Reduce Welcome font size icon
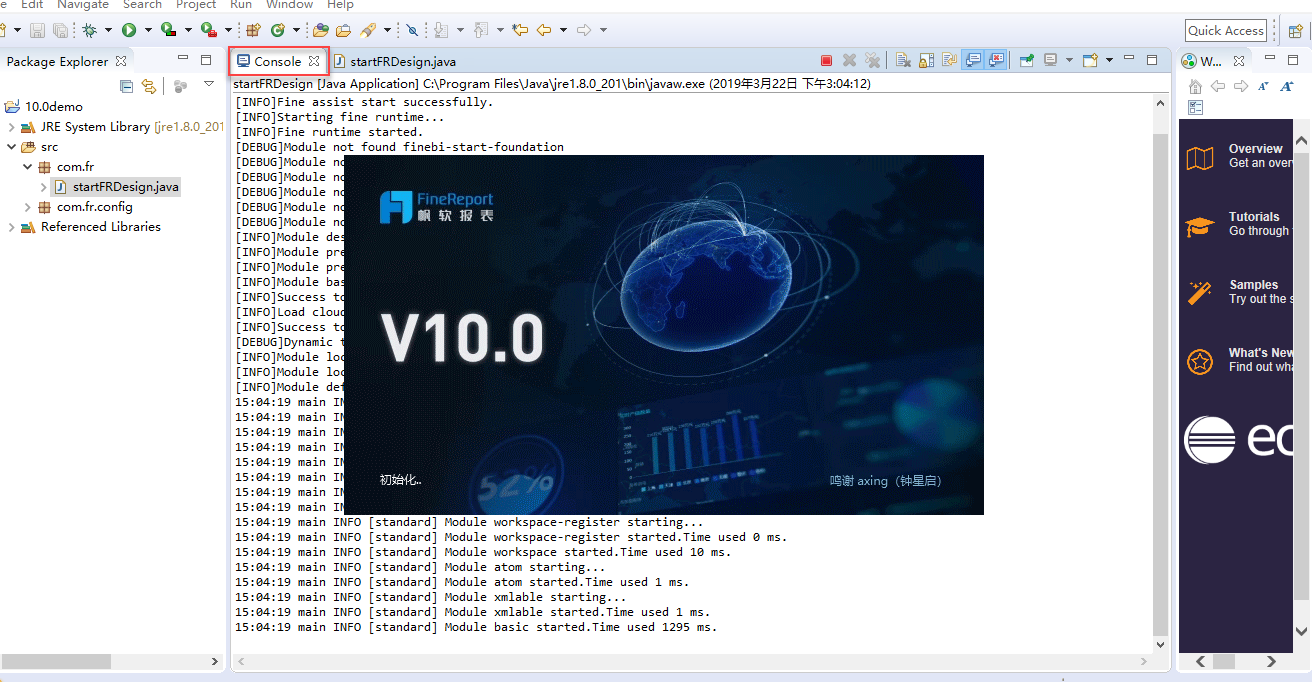The width and height of the screenshot is (1312, 682). pyautogui.click(x=1263, y=86)
